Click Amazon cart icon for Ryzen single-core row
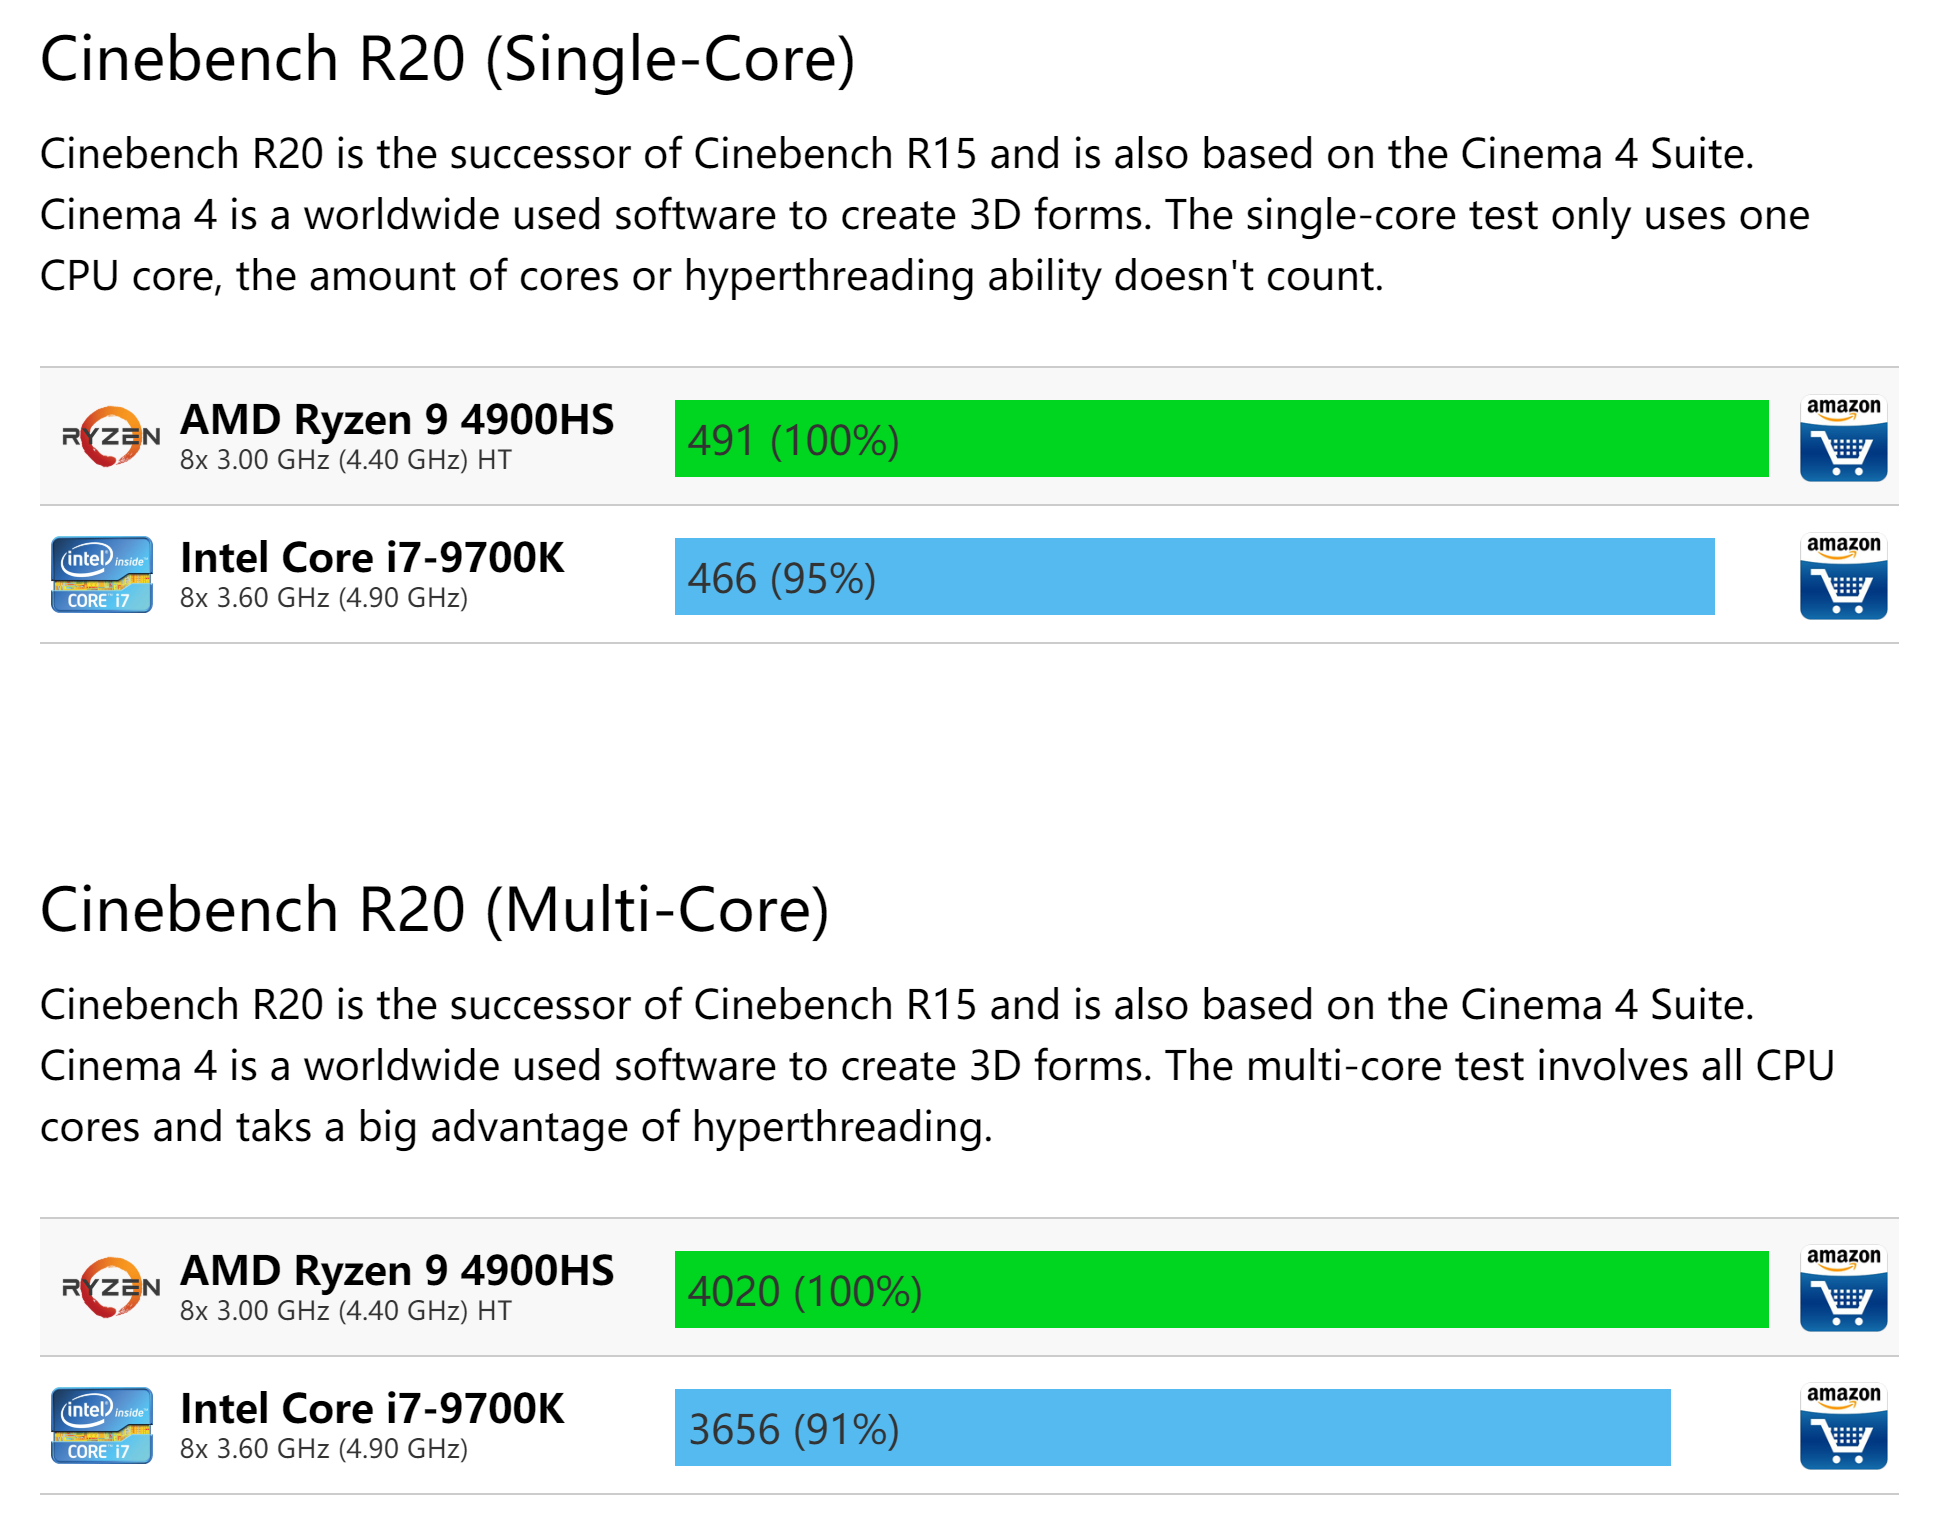 1843,439
